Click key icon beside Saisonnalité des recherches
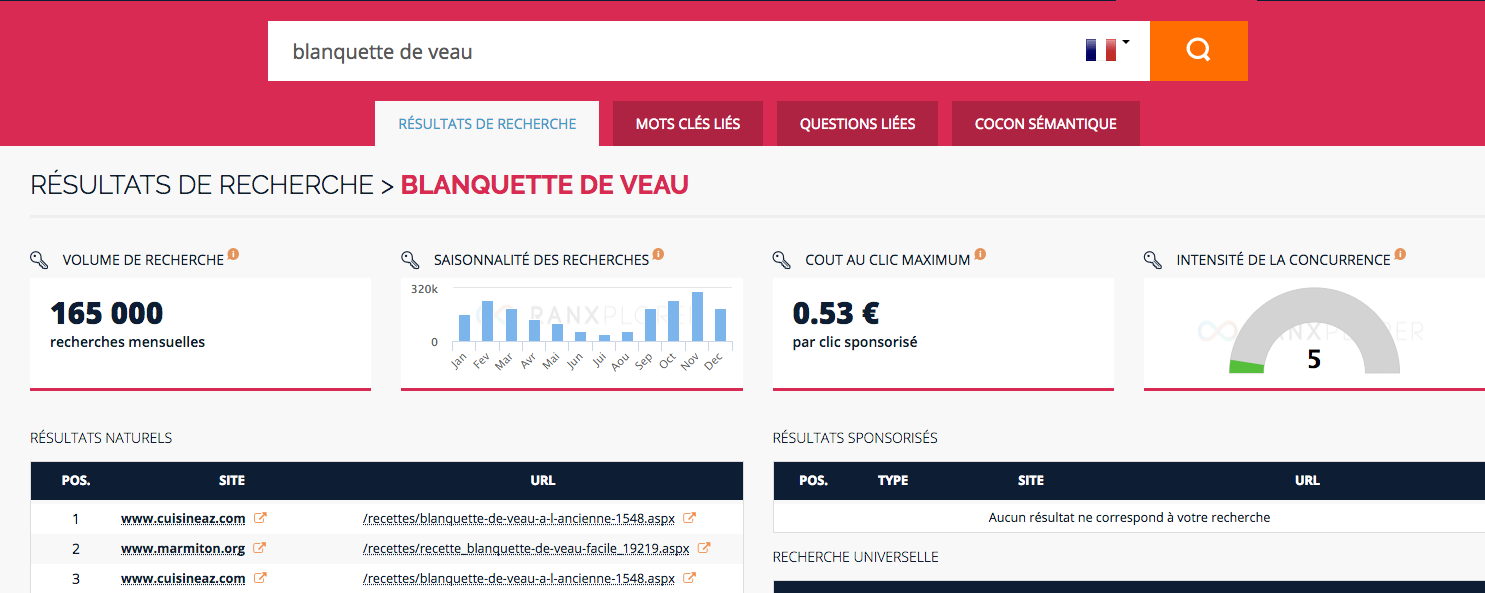The height and width of the screenshot is (593, 1485). coord(410,260)
